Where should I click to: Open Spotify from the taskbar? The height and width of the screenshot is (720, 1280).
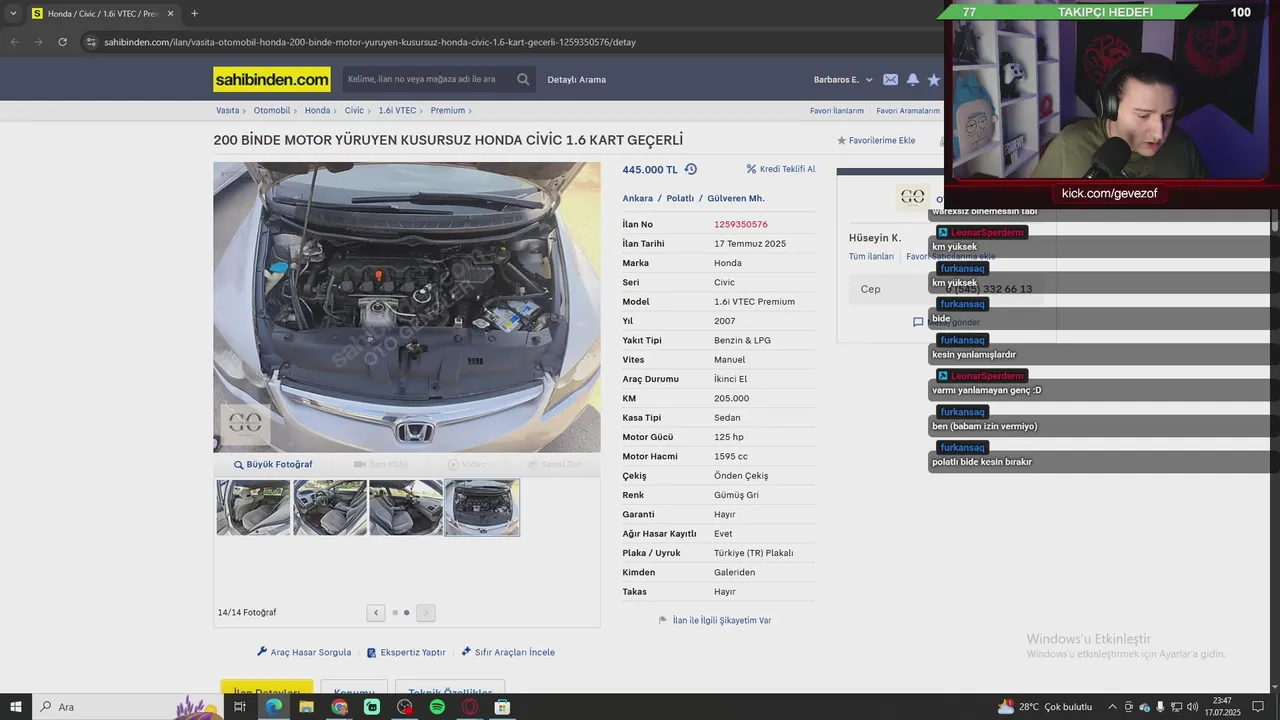[437, 707]
